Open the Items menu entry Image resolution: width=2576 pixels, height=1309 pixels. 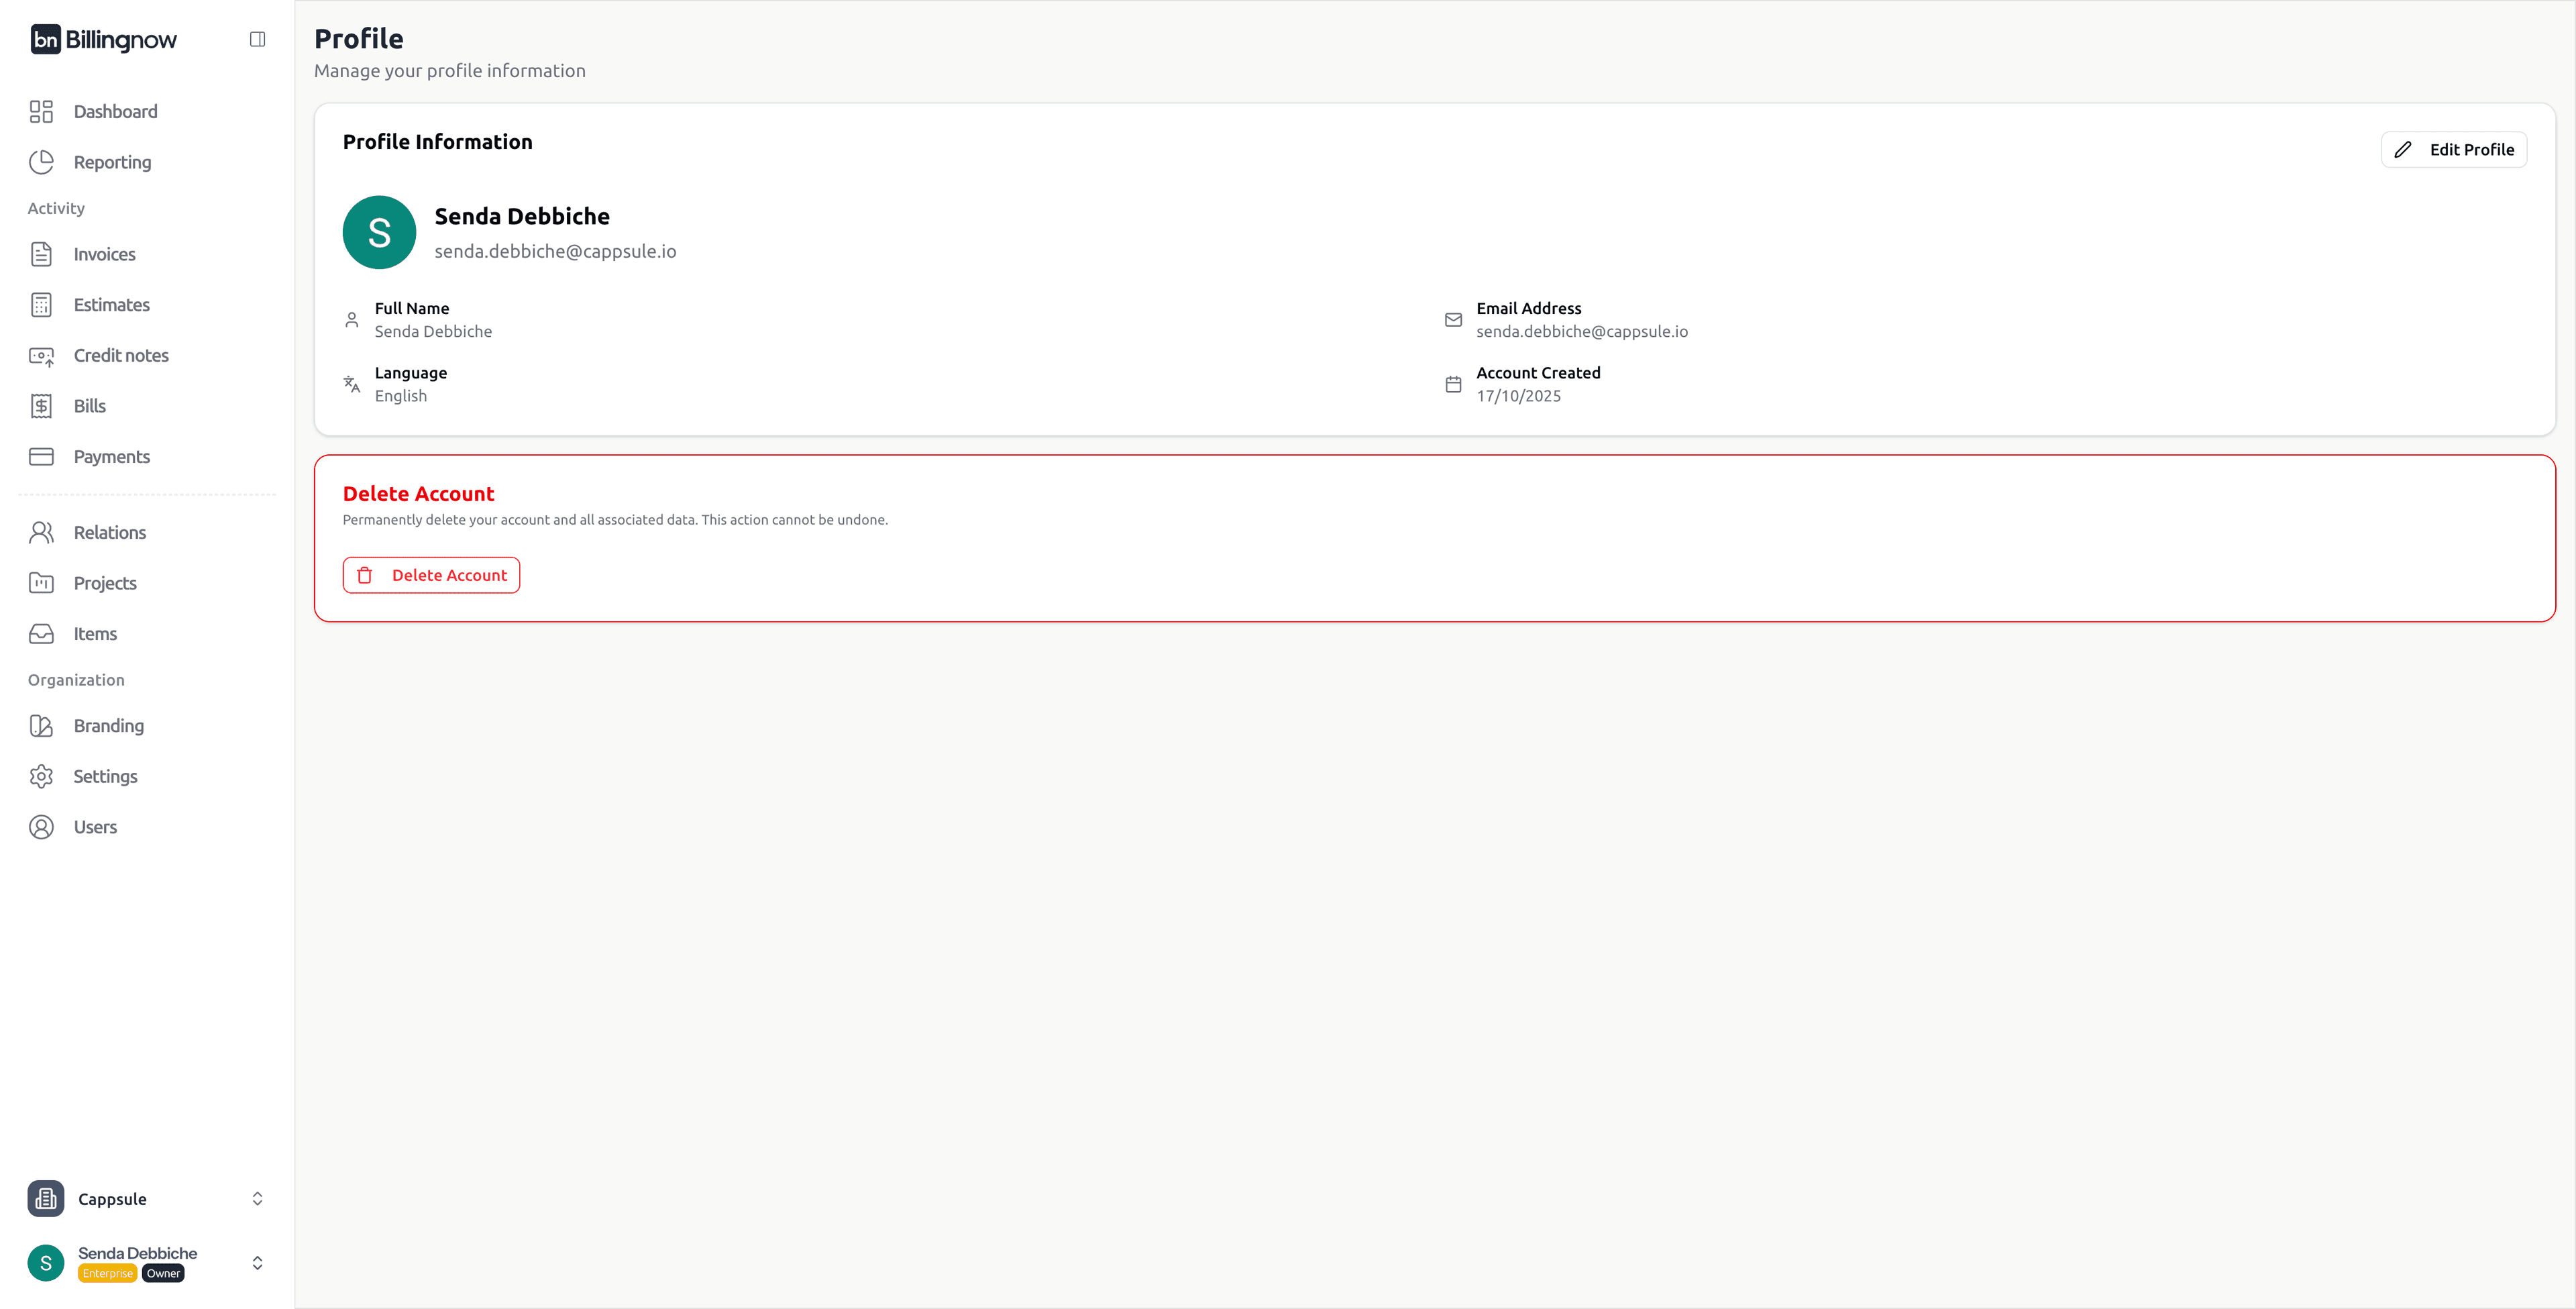pos(95,634)
